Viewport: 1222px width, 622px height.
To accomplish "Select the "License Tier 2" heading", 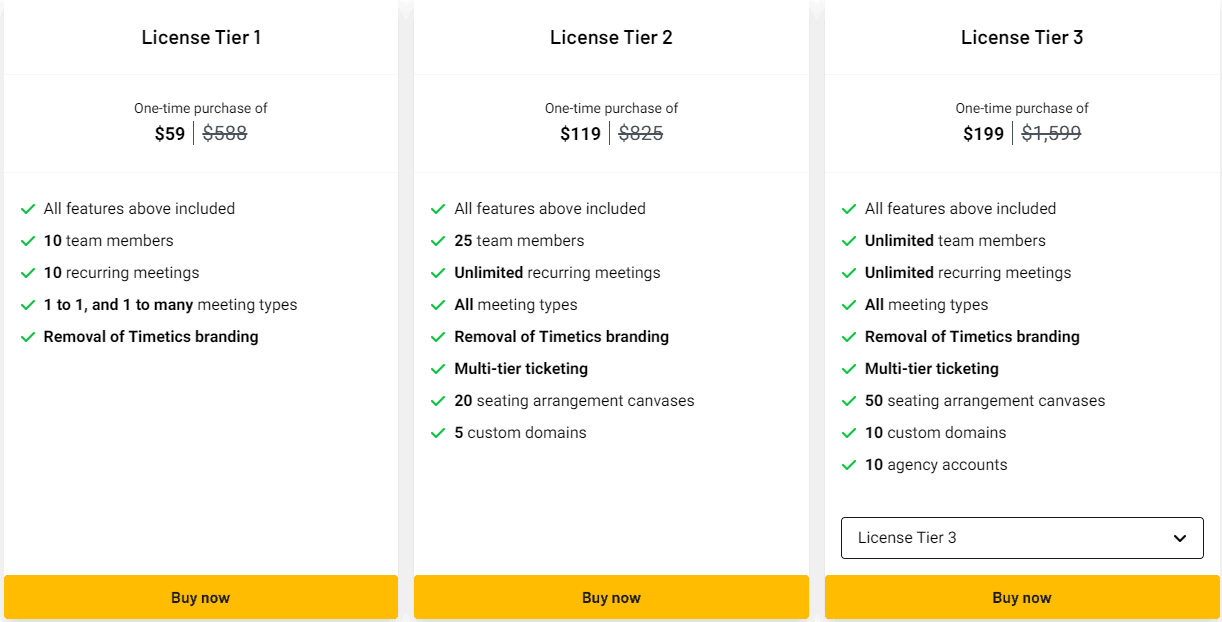I will click(x=611, y=37).
